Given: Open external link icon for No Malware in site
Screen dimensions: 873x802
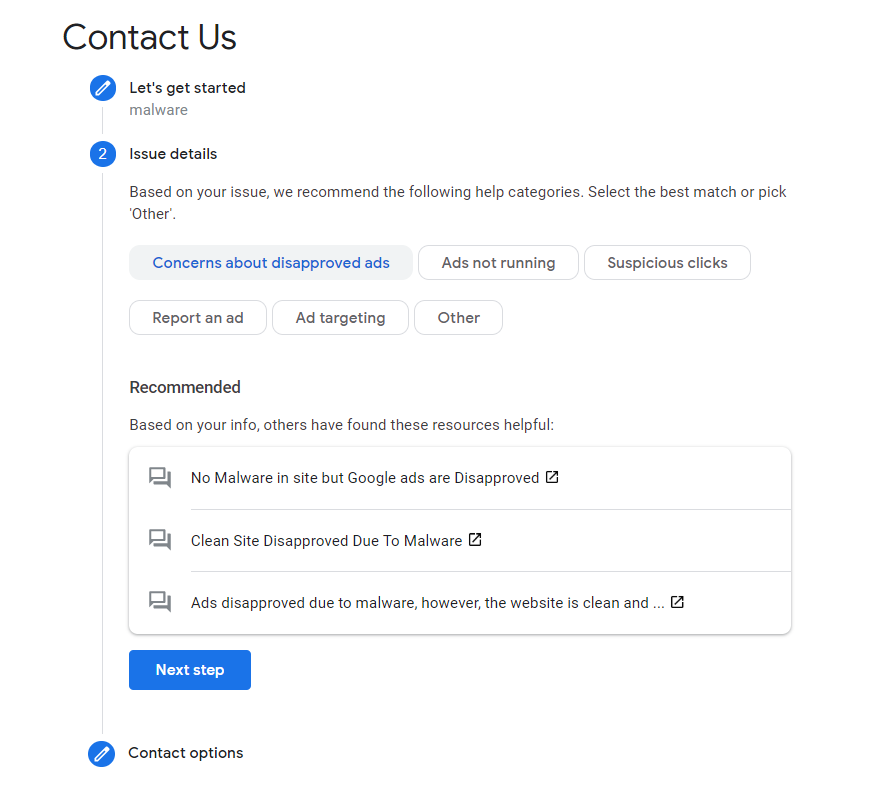Looking at the screenshot, I should coord(552,477).
